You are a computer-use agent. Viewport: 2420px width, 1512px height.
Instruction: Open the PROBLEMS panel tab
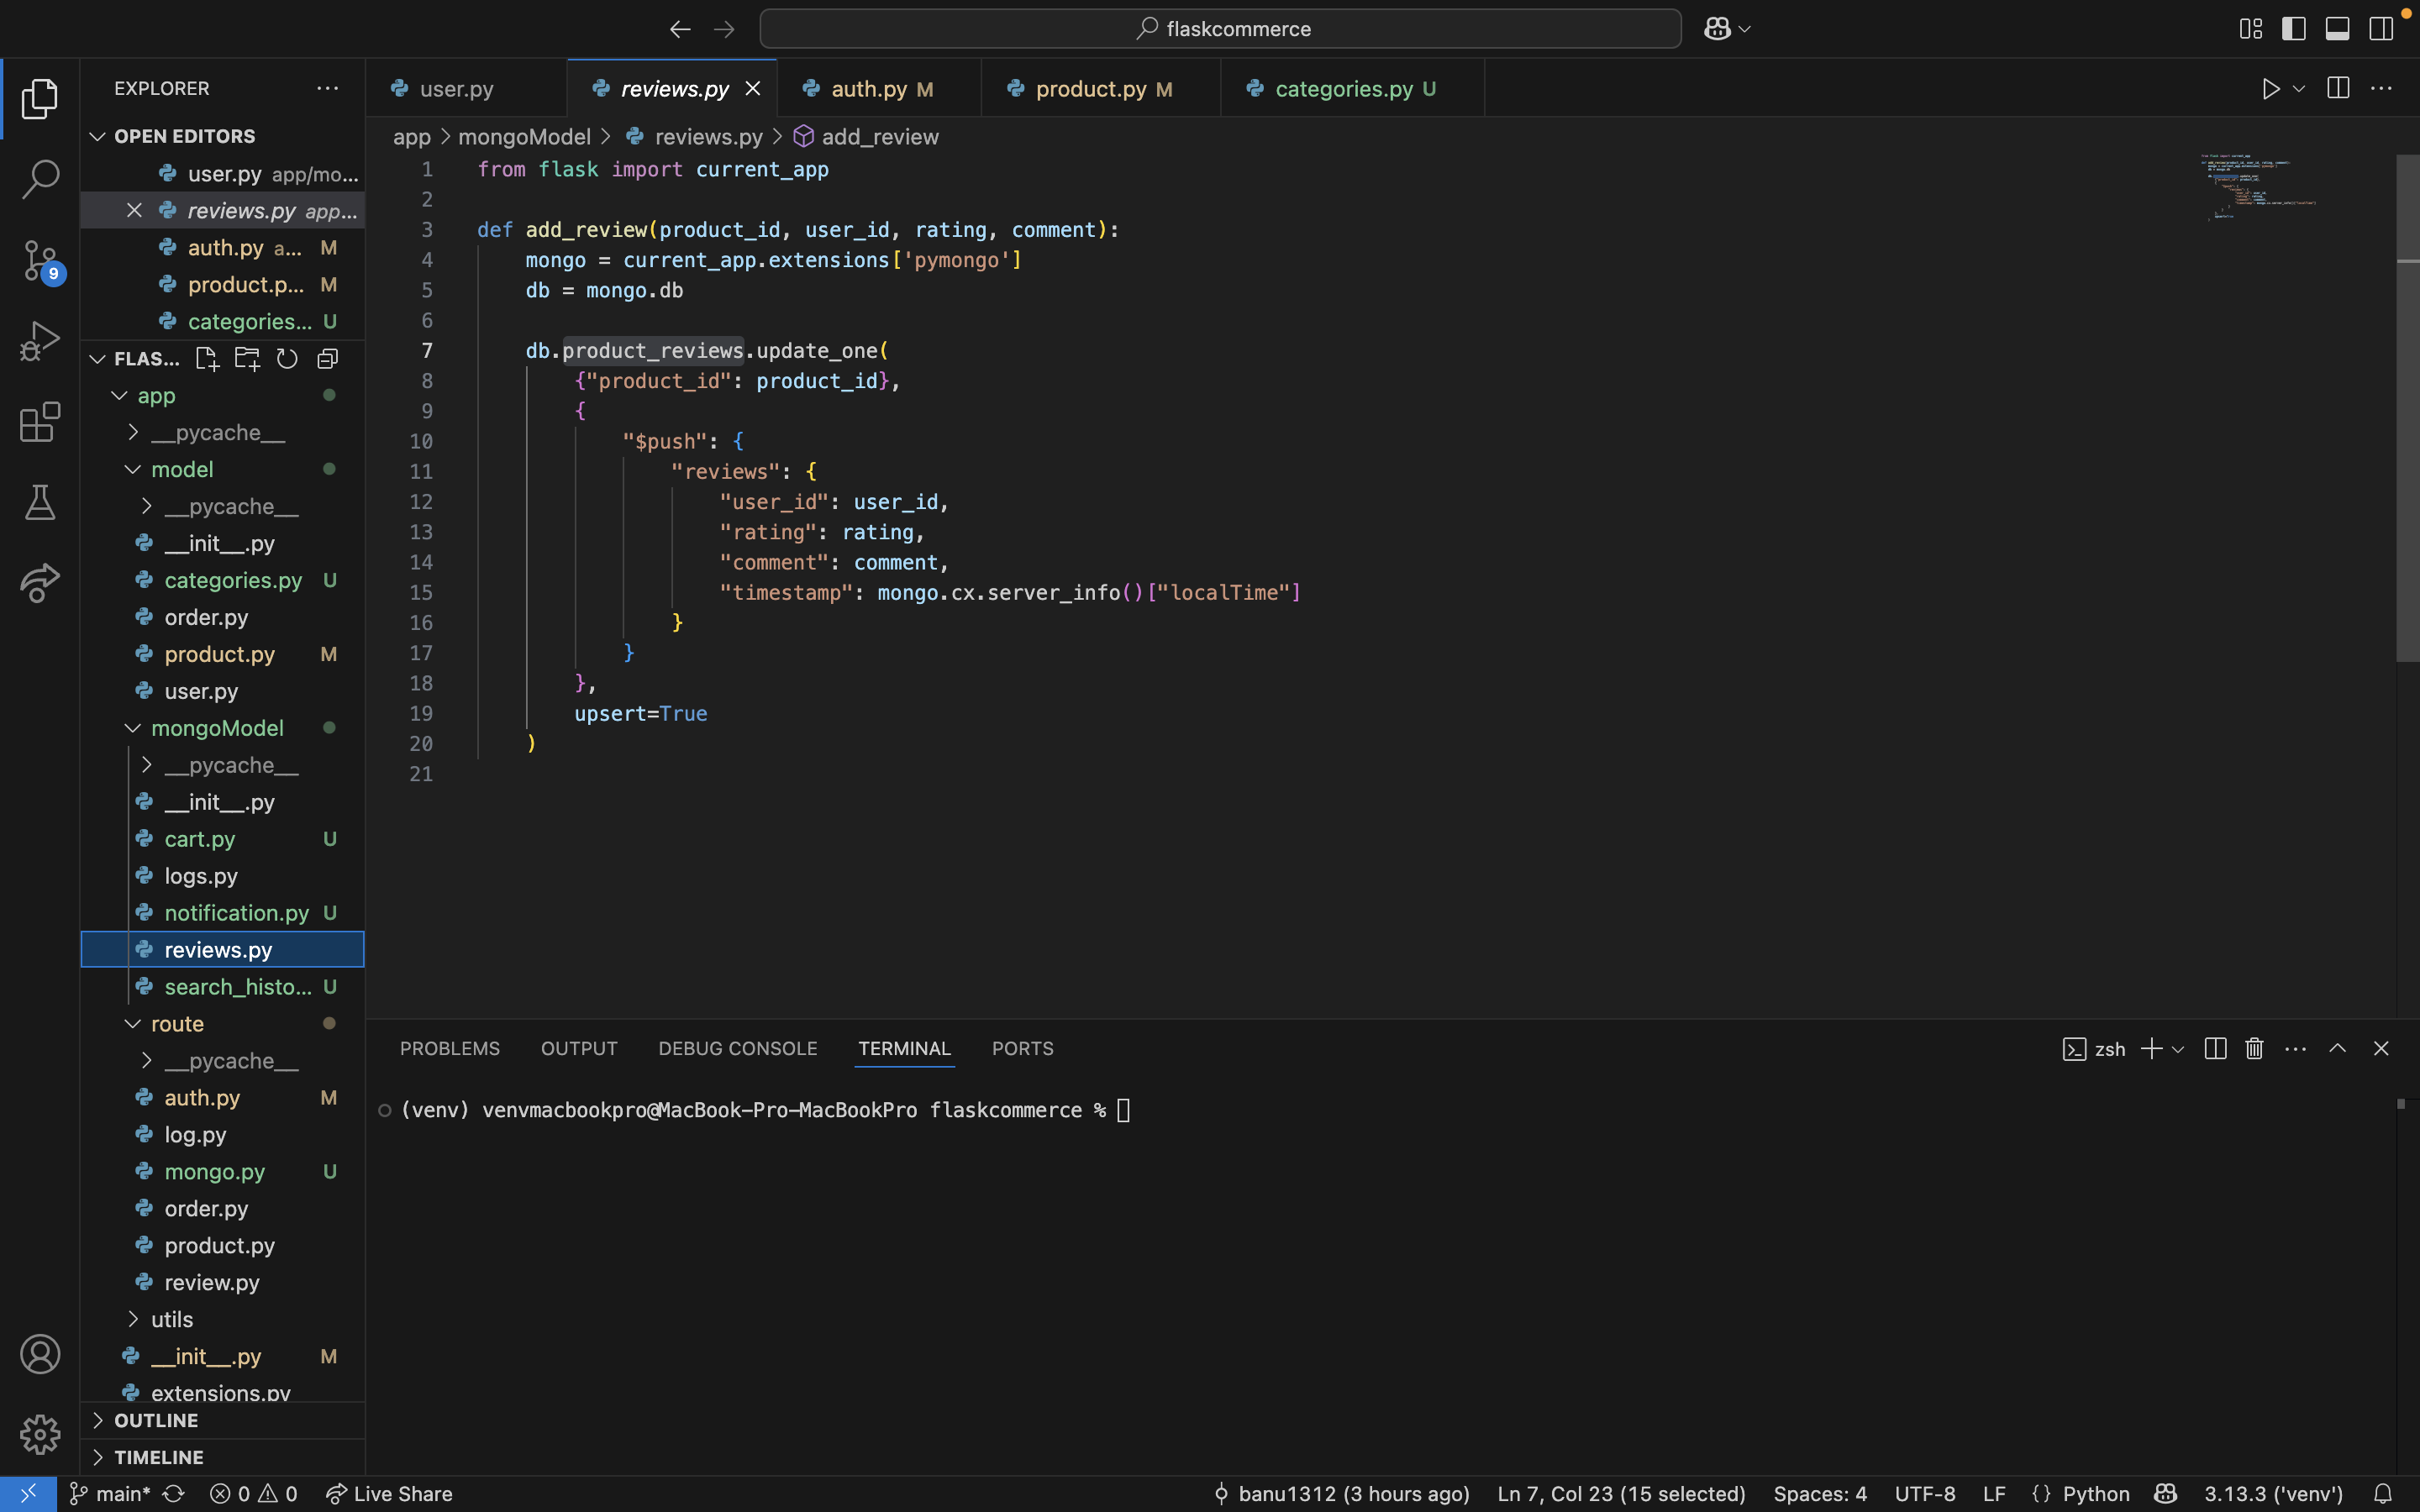[x=450, y=1048]
